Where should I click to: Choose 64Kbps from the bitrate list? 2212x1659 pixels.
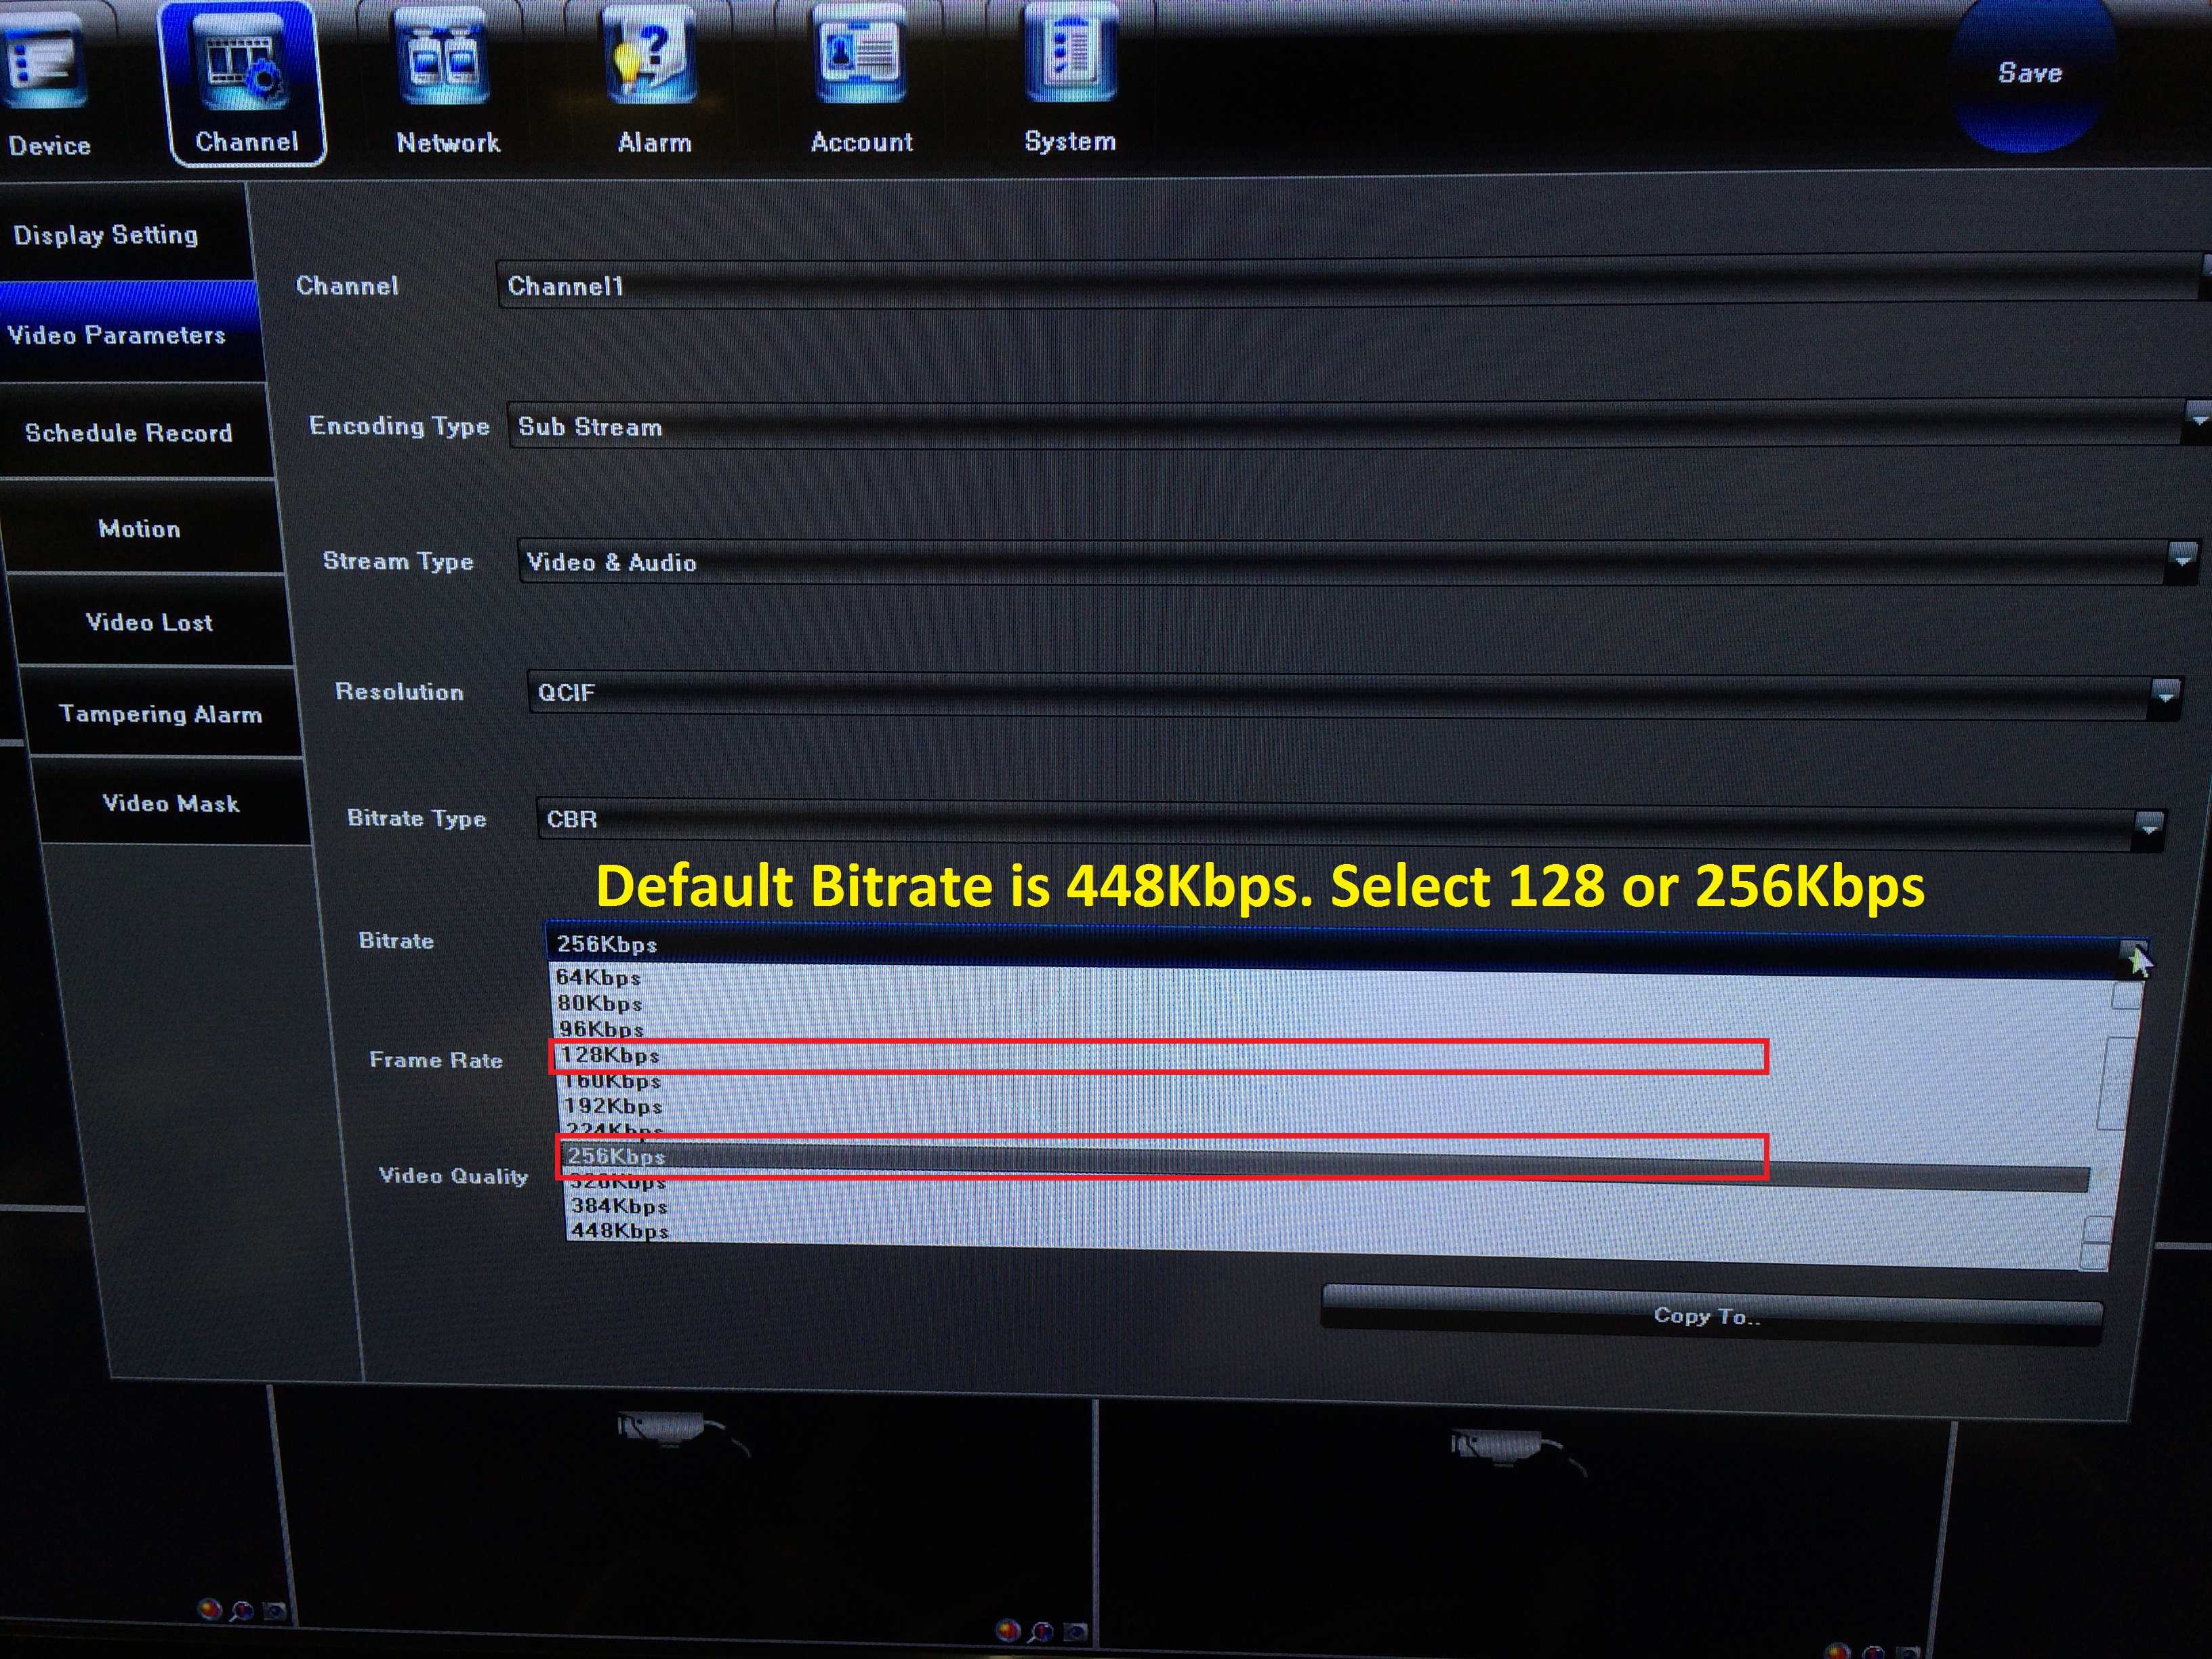pos(598,978)
